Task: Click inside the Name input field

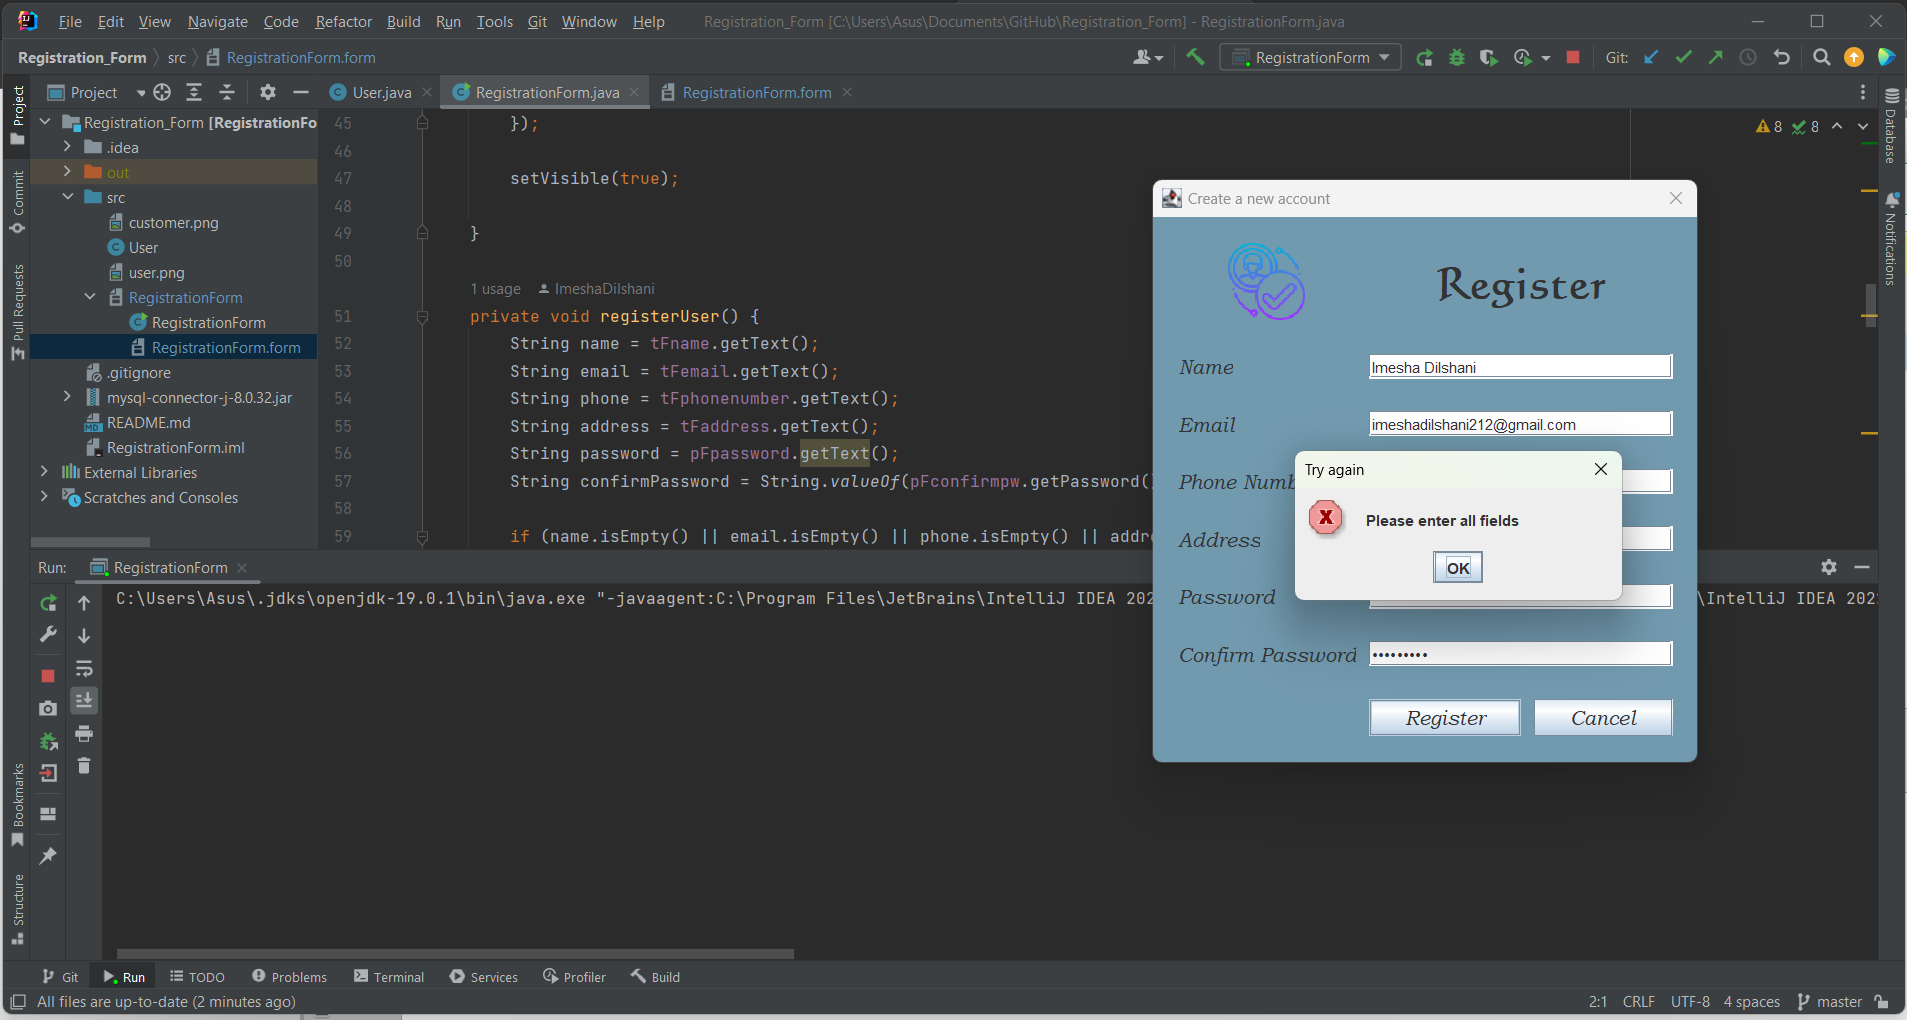Action: tap(1519, 366)
